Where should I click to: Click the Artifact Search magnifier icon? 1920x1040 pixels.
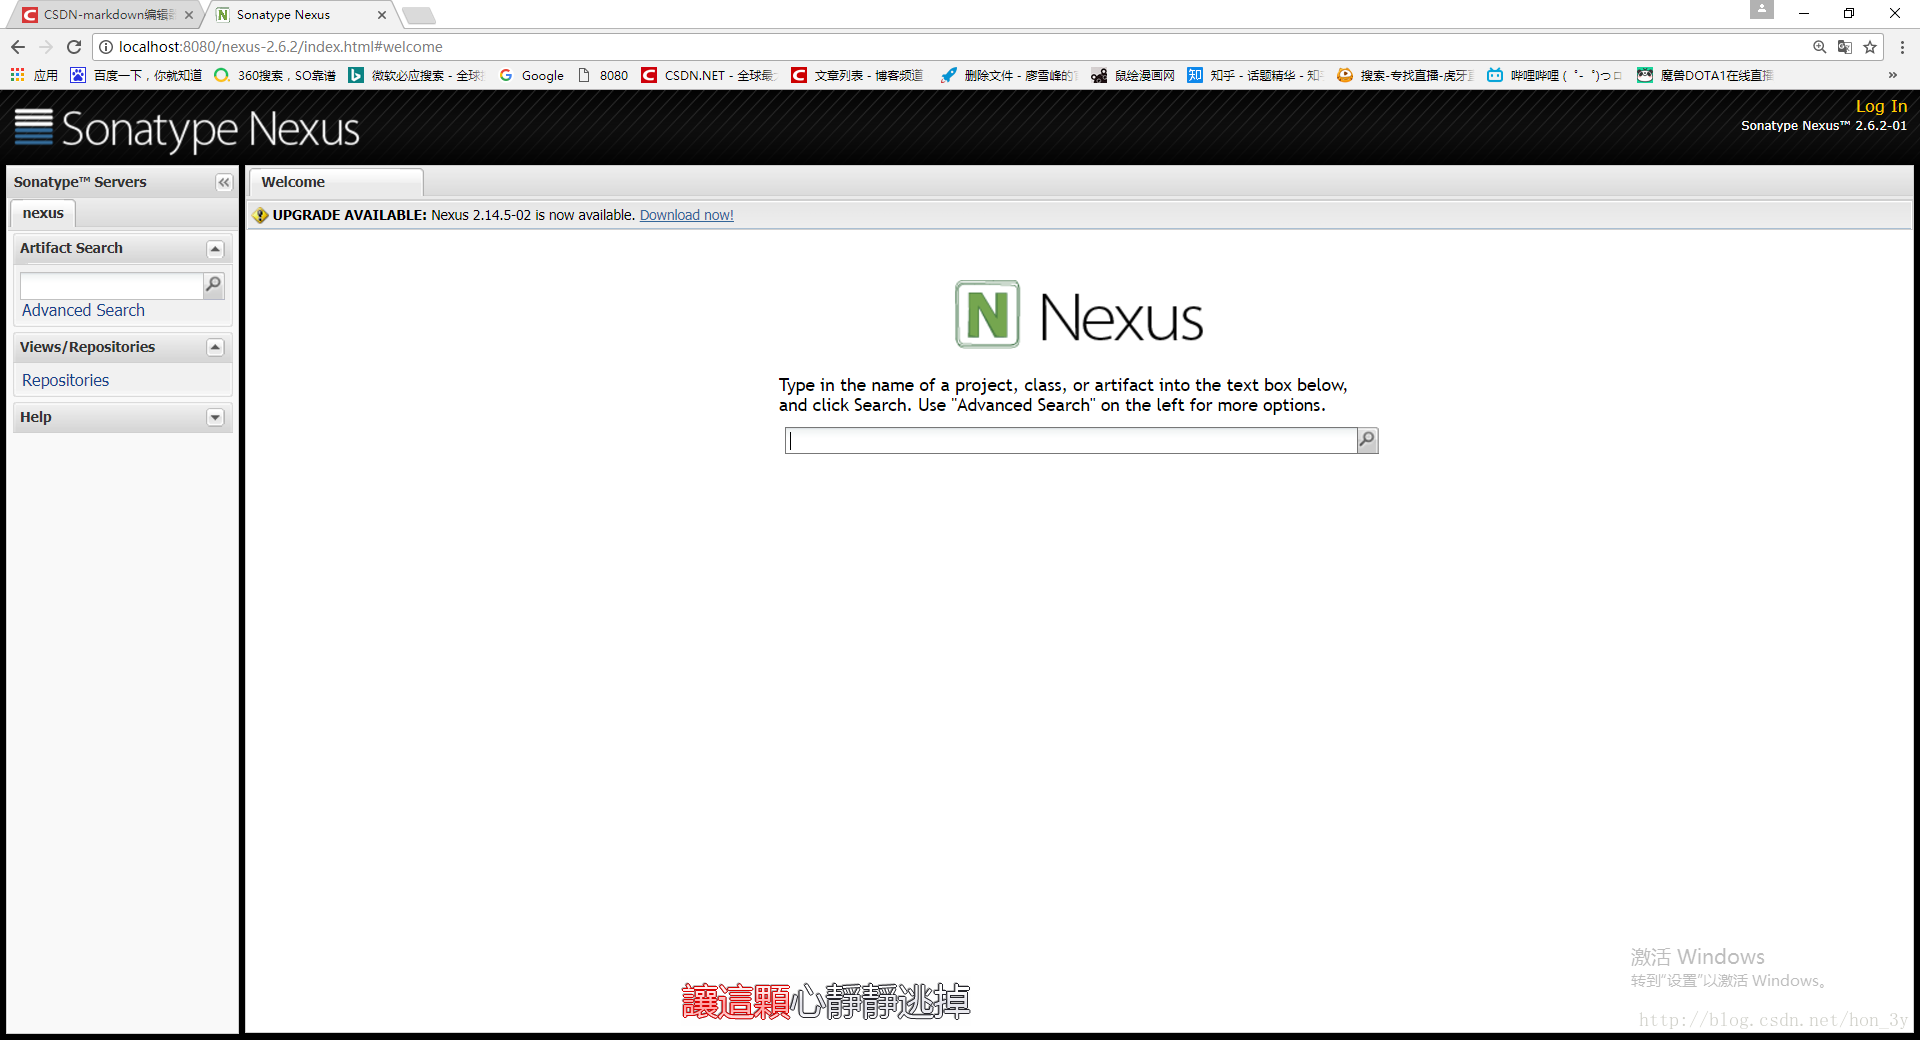213,286
